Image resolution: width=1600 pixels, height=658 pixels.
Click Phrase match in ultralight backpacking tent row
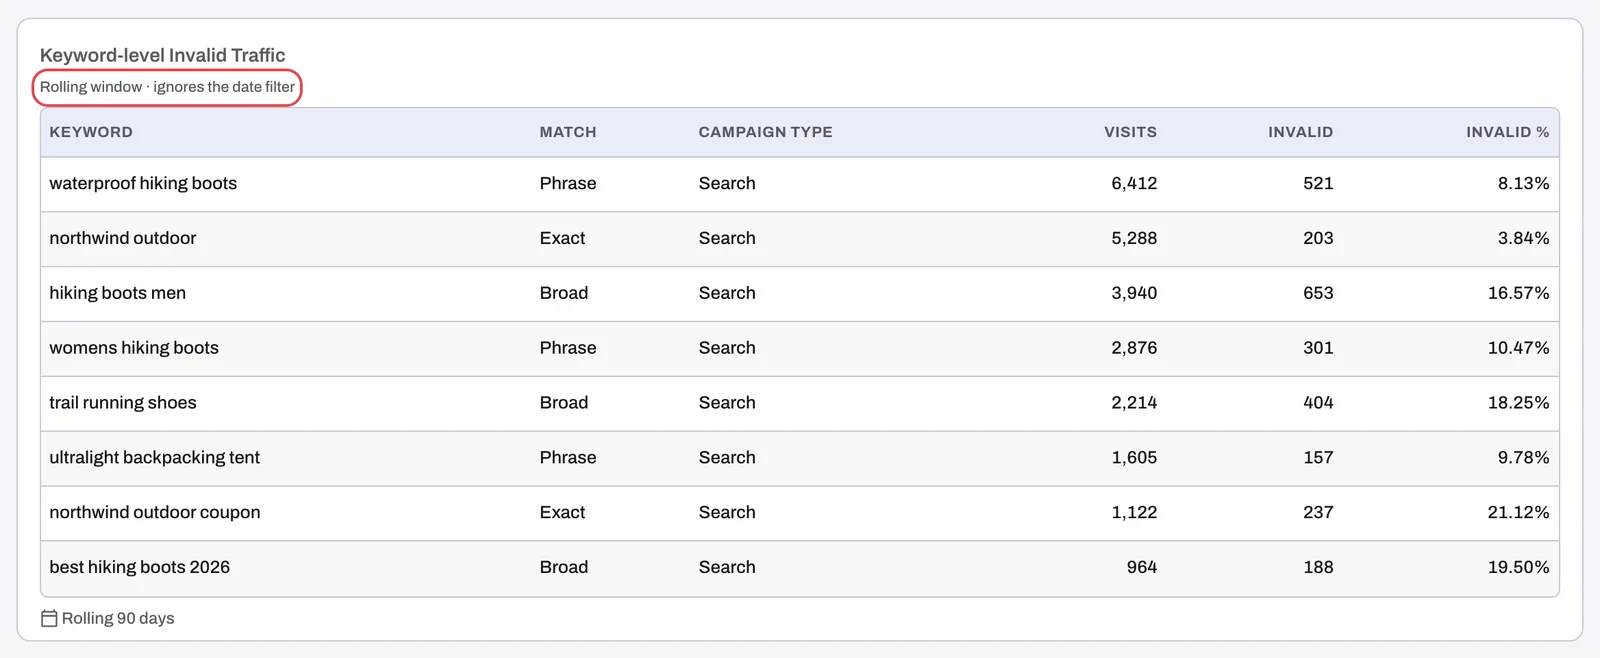pyautogui.click(x=568, y=457)
